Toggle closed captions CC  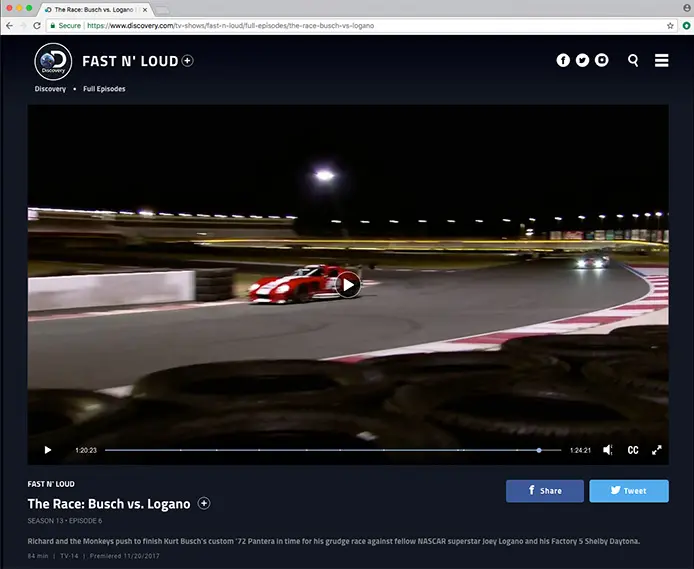point(633,450)
